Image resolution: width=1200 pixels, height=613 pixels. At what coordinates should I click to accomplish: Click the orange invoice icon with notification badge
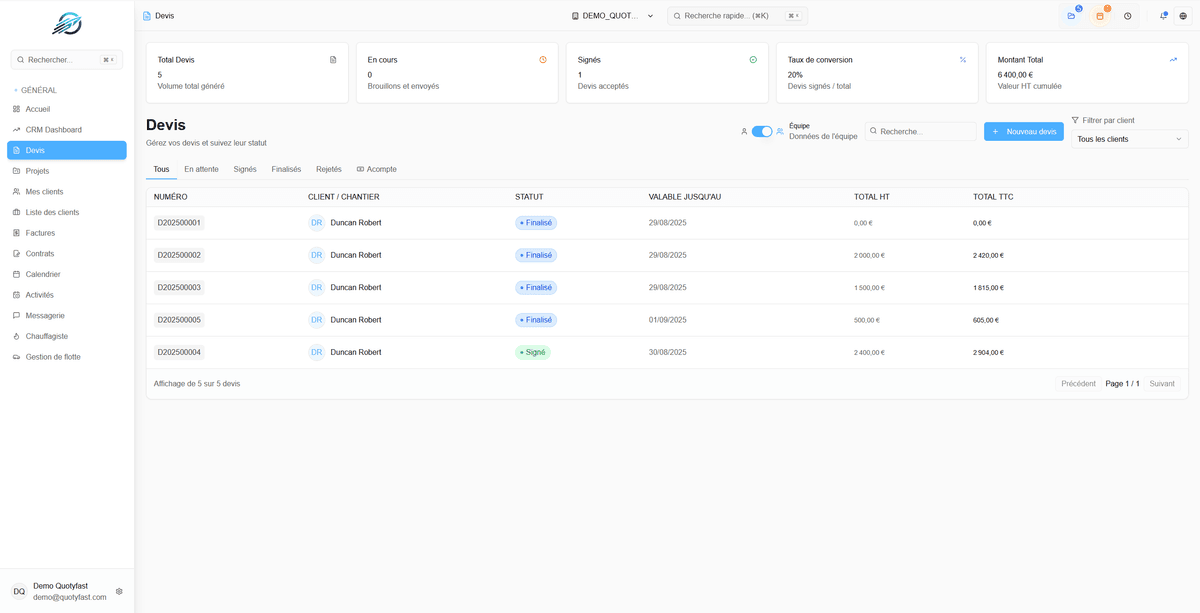[x=1100, y=15]
